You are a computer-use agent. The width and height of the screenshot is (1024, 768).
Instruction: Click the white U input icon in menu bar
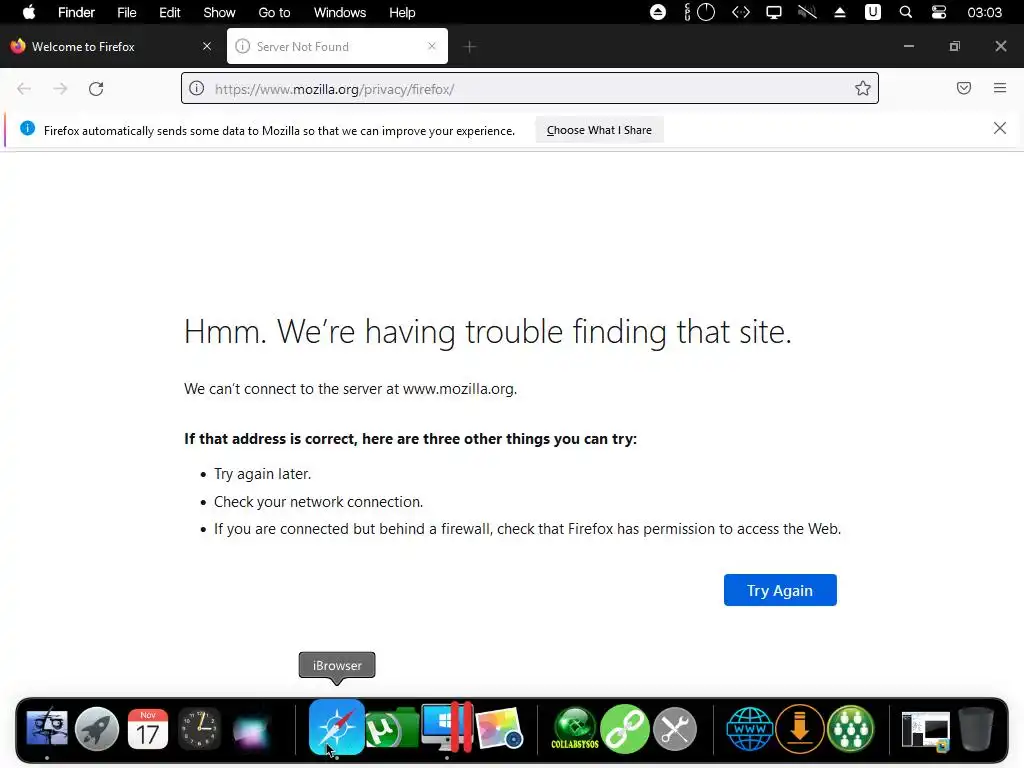tap(872, 12)
